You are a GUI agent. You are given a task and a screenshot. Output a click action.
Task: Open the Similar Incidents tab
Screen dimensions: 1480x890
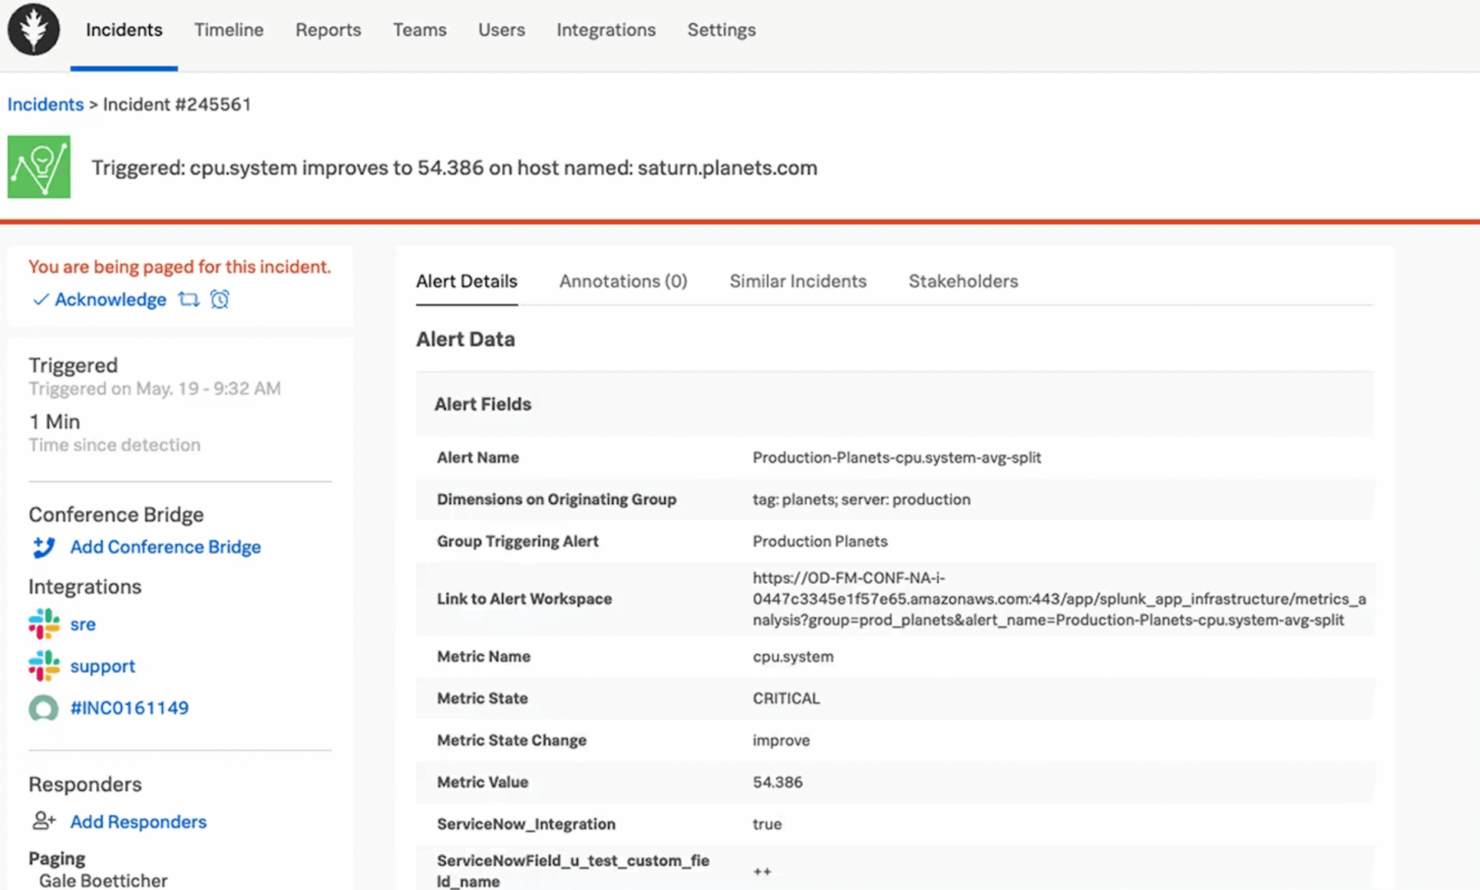797,281
